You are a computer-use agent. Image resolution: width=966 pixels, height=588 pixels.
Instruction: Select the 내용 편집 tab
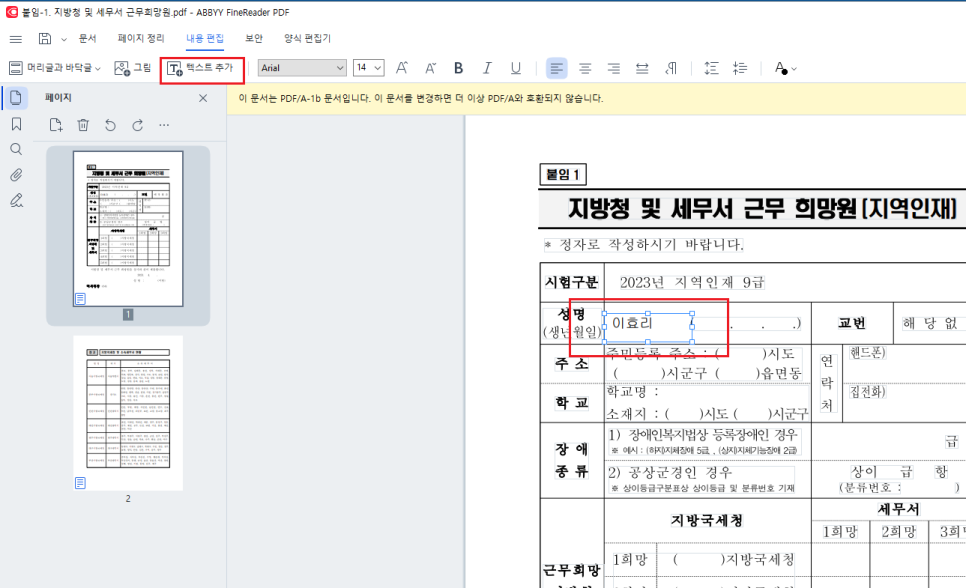pos(205,38)
